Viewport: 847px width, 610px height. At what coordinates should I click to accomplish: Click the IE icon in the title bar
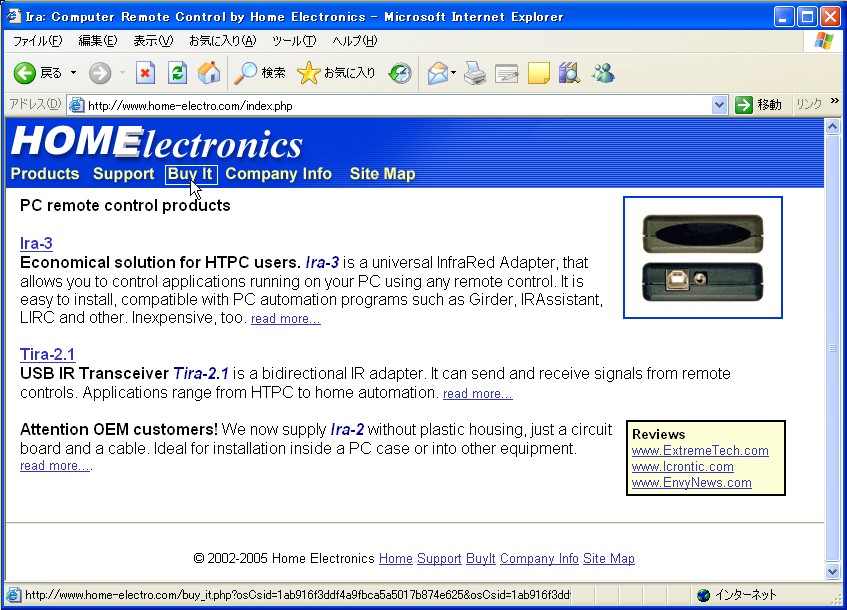click(x=13, y=16)
